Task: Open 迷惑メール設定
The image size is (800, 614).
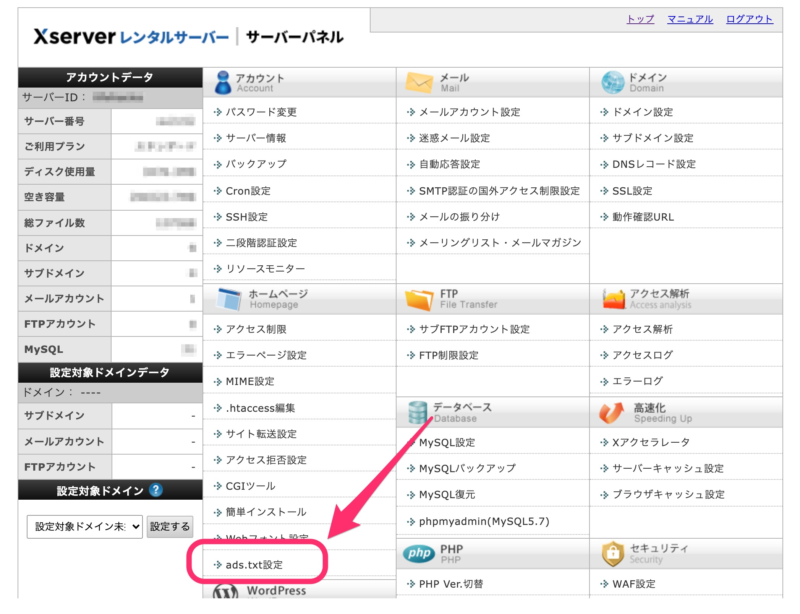Action: point(454,138)
